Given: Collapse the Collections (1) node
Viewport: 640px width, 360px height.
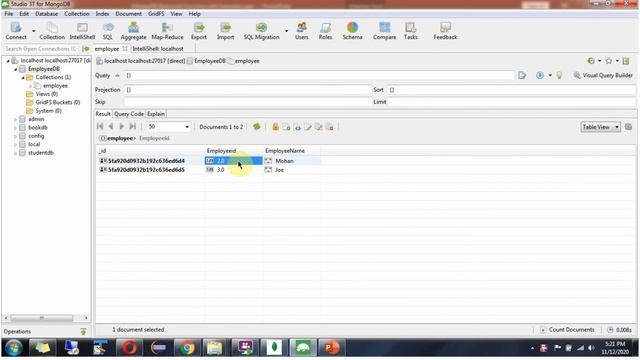Looking at the screenshot, I should 23,78.
